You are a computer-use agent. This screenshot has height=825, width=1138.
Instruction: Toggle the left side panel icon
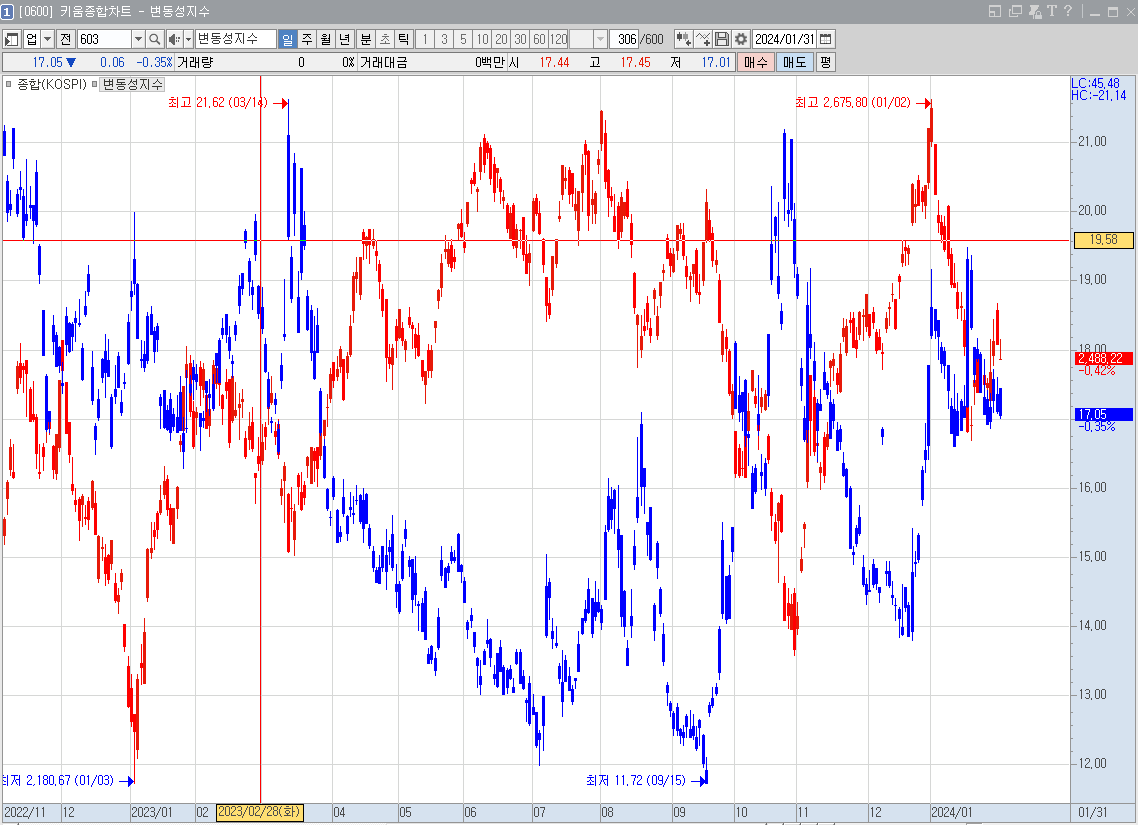pyautogui.click(x=11, y=39)
